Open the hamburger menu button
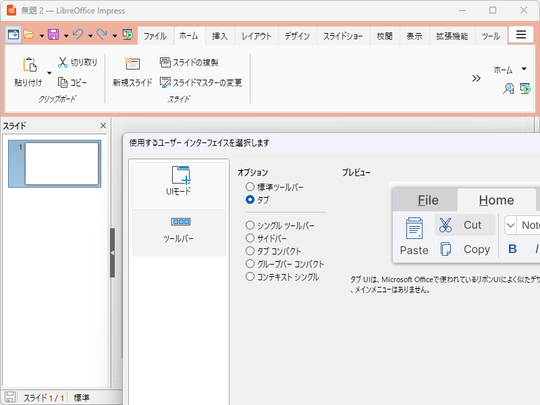 click(x=521, y=34)
